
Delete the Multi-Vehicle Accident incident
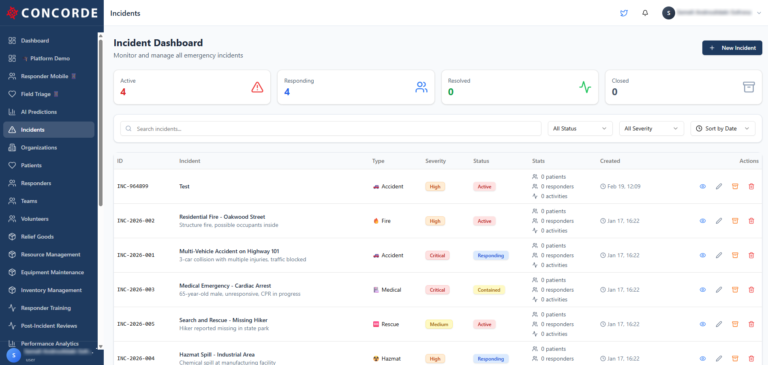pos(751,255)
